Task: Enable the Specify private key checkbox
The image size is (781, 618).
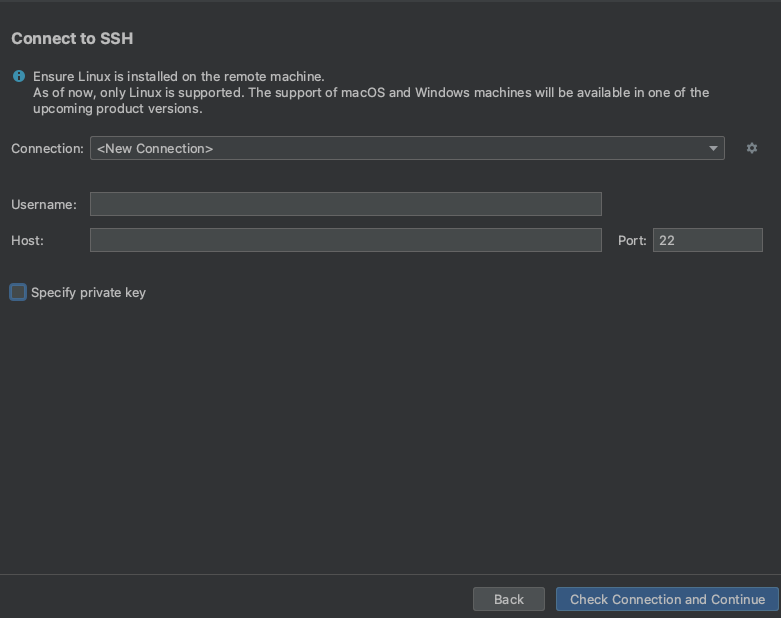Action: coord(18,292)
